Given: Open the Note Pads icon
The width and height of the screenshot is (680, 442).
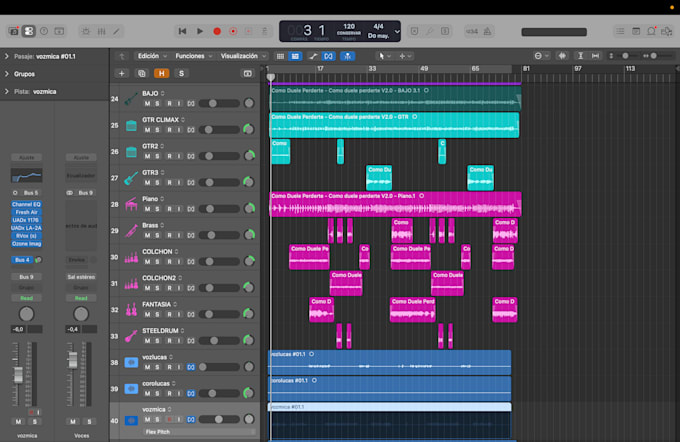Looking at the screenshot, I should 636,31.
